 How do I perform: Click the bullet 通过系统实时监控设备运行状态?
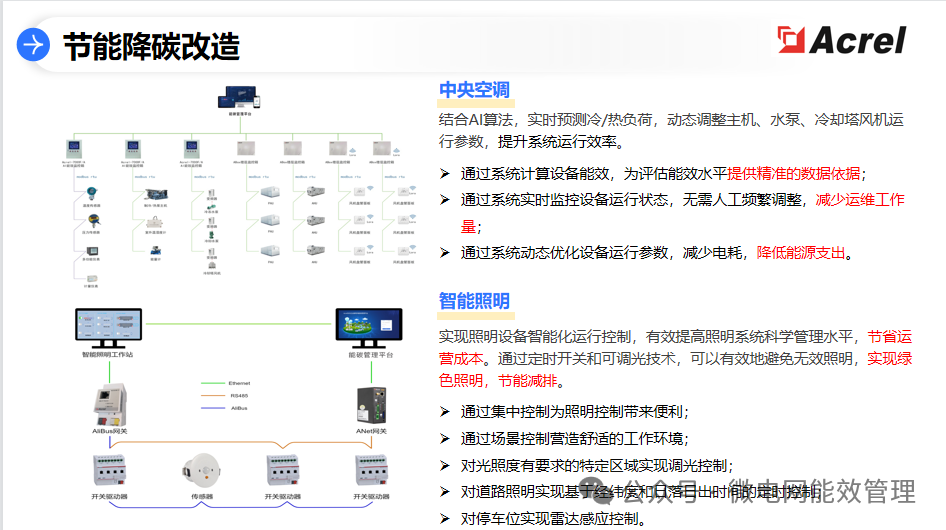pyautogui.click(x=672, y=212)
